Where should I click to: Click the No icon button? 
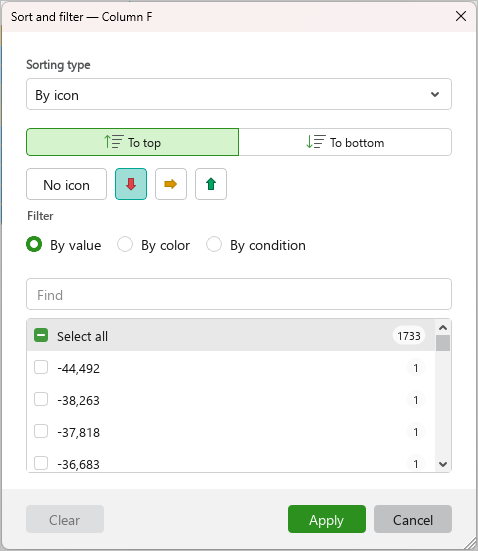(66, 184)
